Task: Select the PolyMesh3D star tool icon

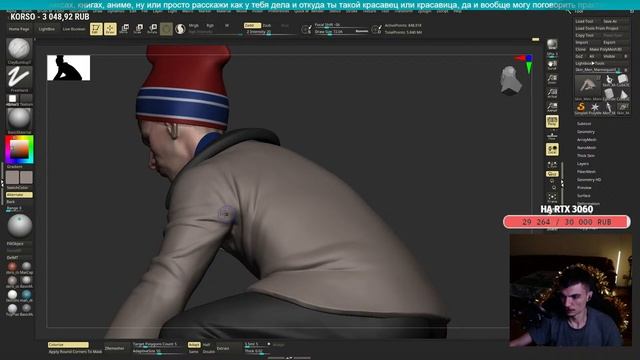Action: (x=595, y=107)
